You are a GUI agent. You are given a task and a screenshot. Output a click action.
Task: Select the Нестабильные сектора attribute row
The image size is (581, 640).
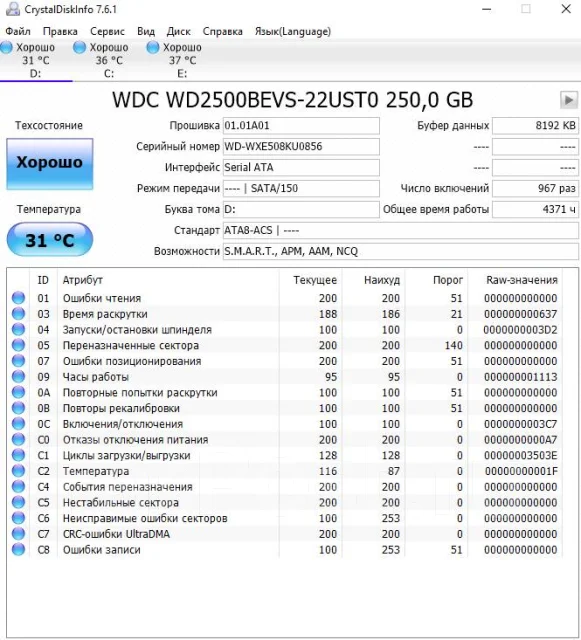coord(285,502)
